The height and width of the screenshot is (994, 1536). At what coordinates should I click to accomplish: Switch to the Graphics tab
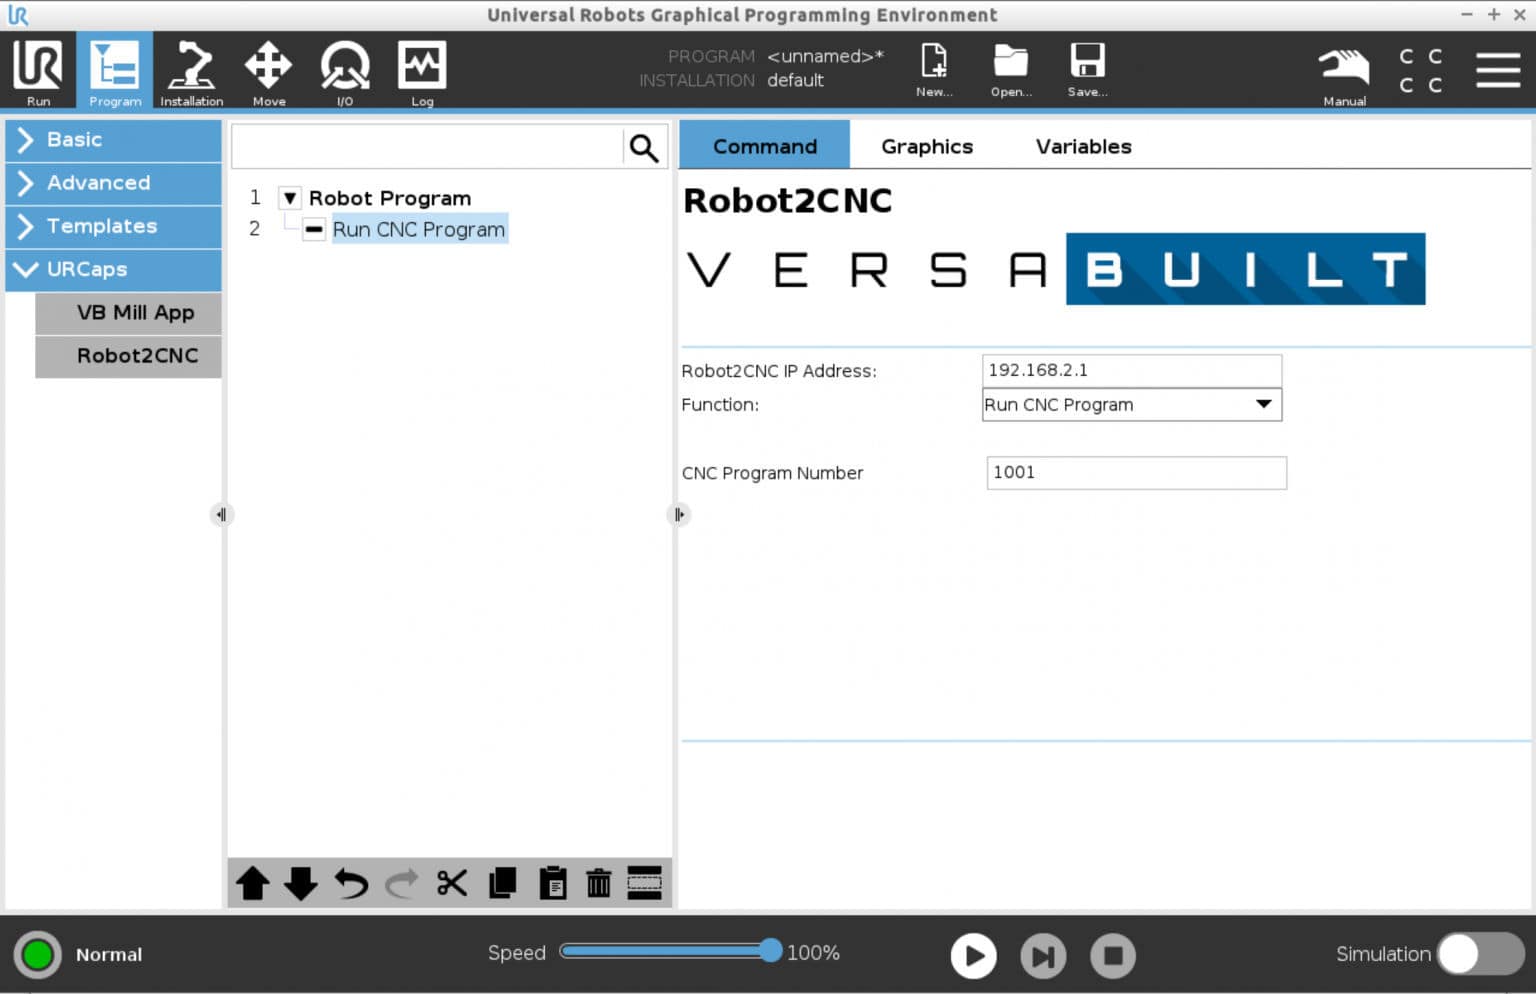click(x=926, y=146)
